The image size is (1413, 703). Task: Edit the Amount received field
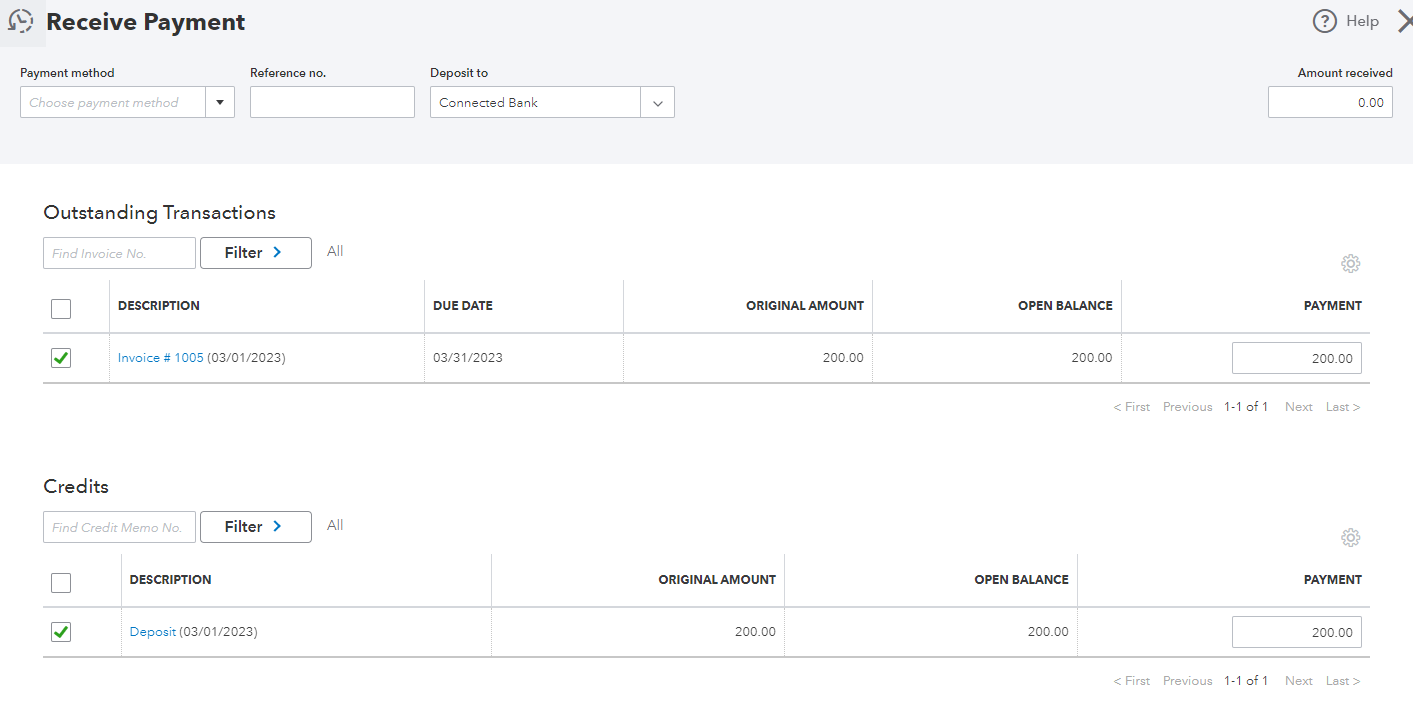(x=1330, y=101)
